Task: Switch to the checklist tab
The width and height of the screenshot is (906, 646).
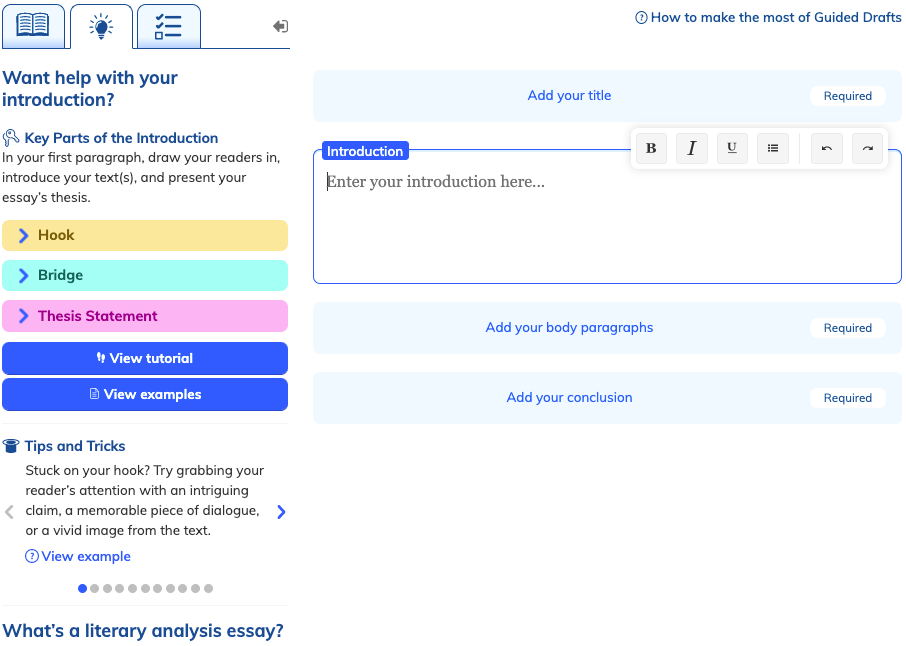Action: (169, 27)
